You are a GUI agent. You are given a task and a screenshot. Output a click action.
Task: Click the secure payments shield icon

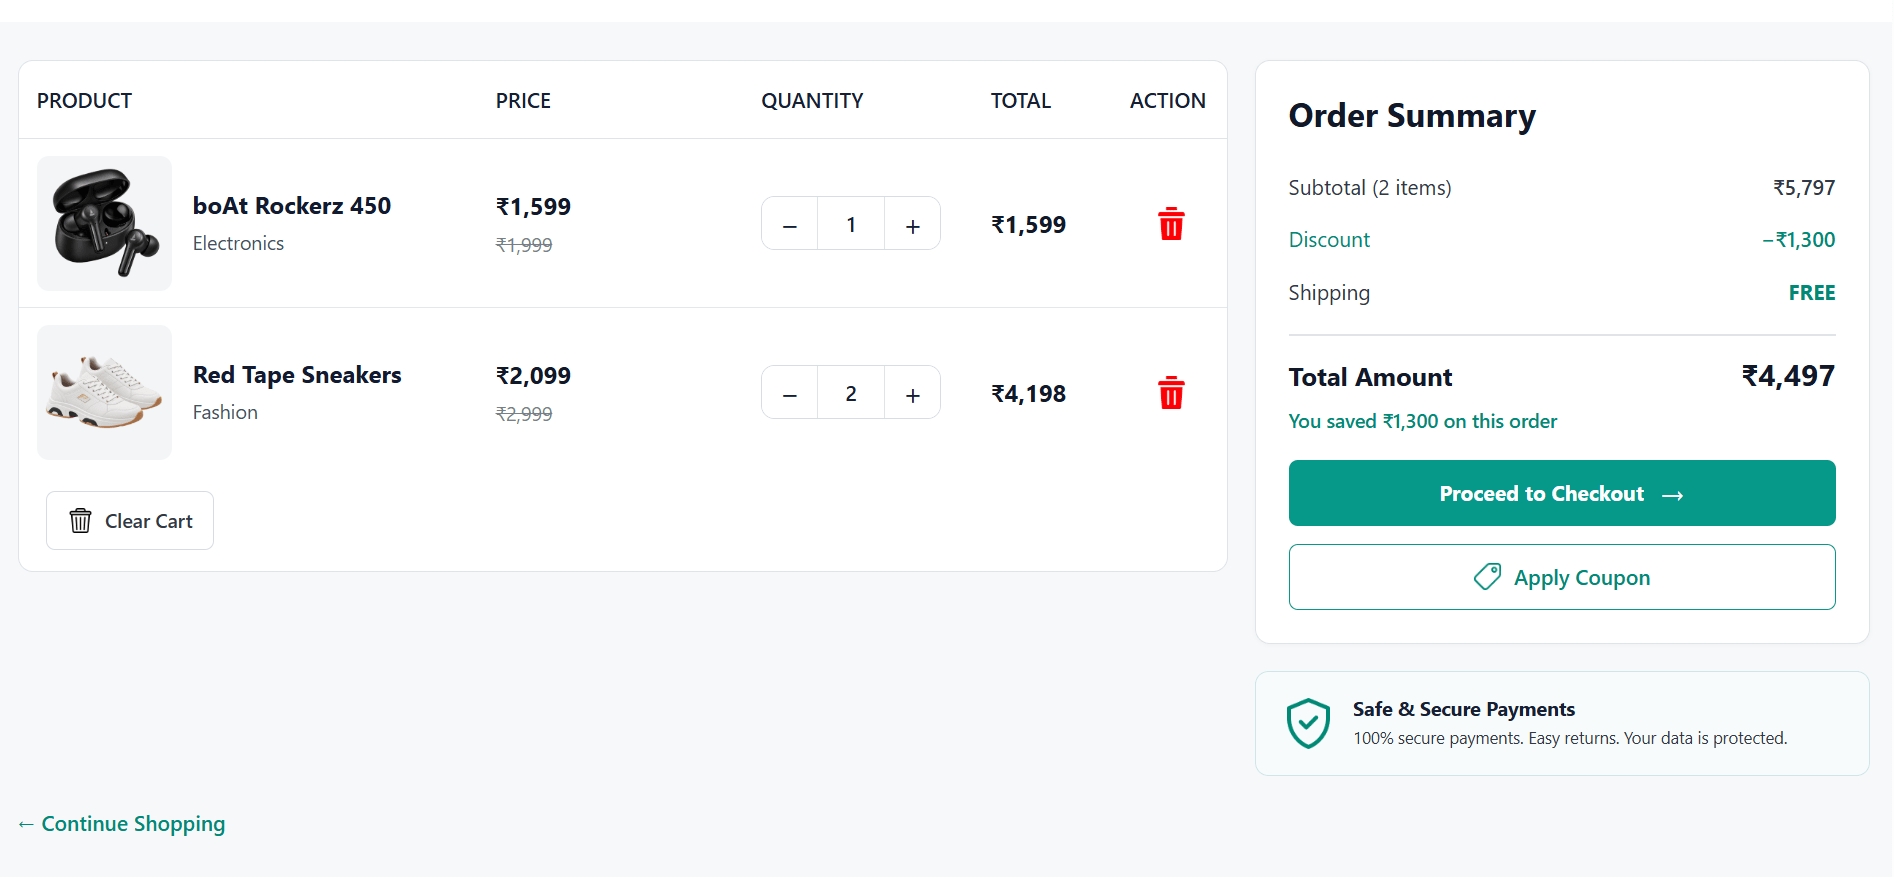coord(1308,723)
